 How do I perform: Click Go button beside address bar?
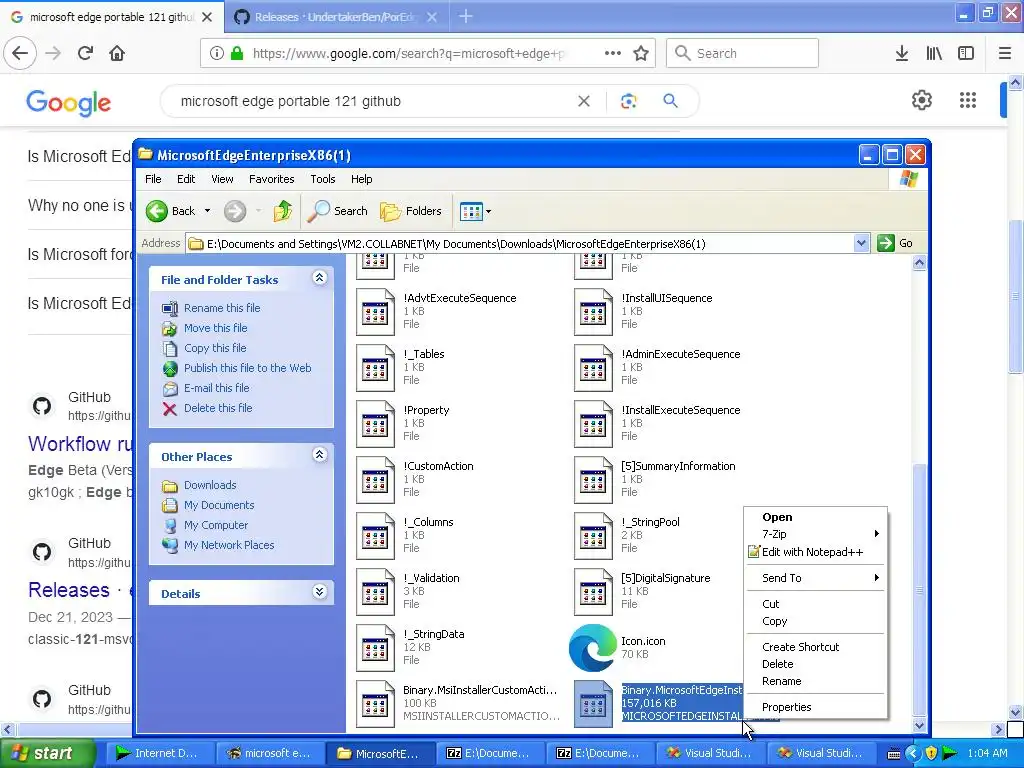[895, 244]
